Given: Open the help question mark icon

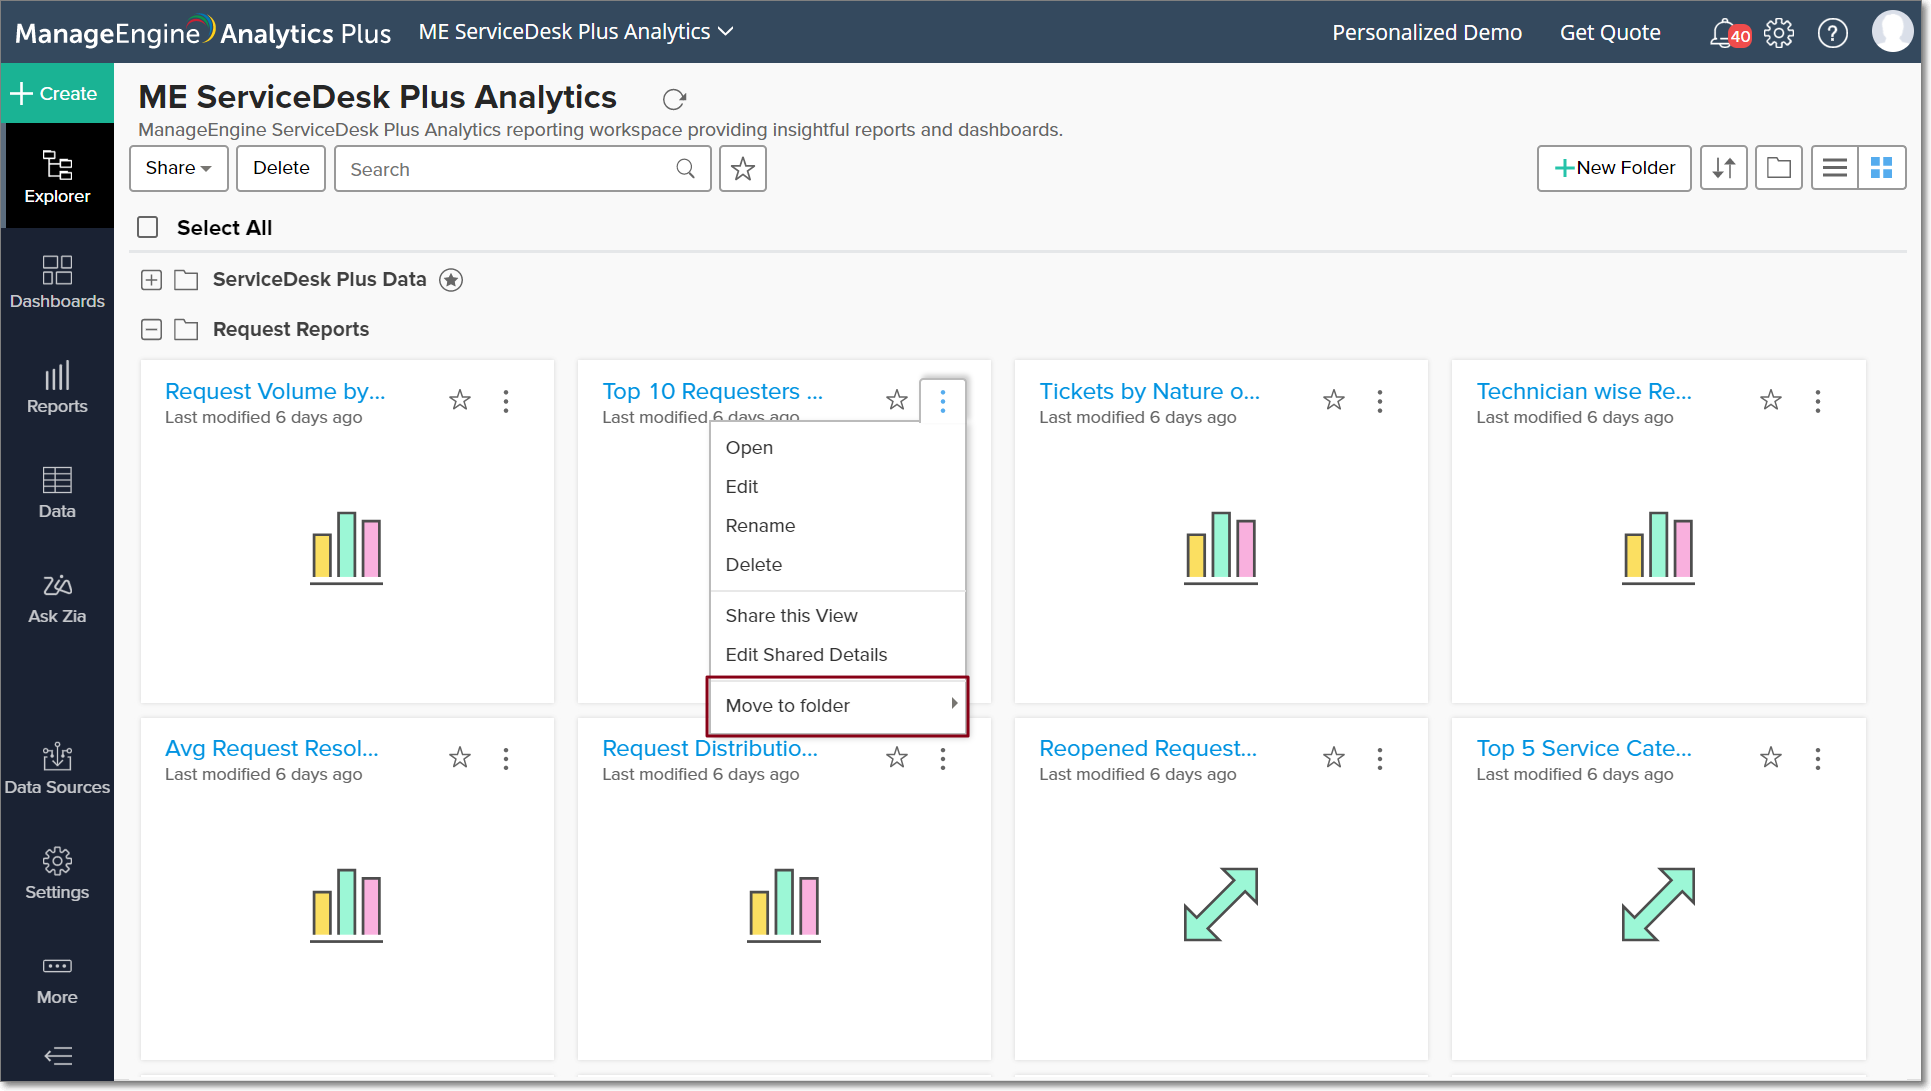Looking at the screenshot, I should (1832, 33).
